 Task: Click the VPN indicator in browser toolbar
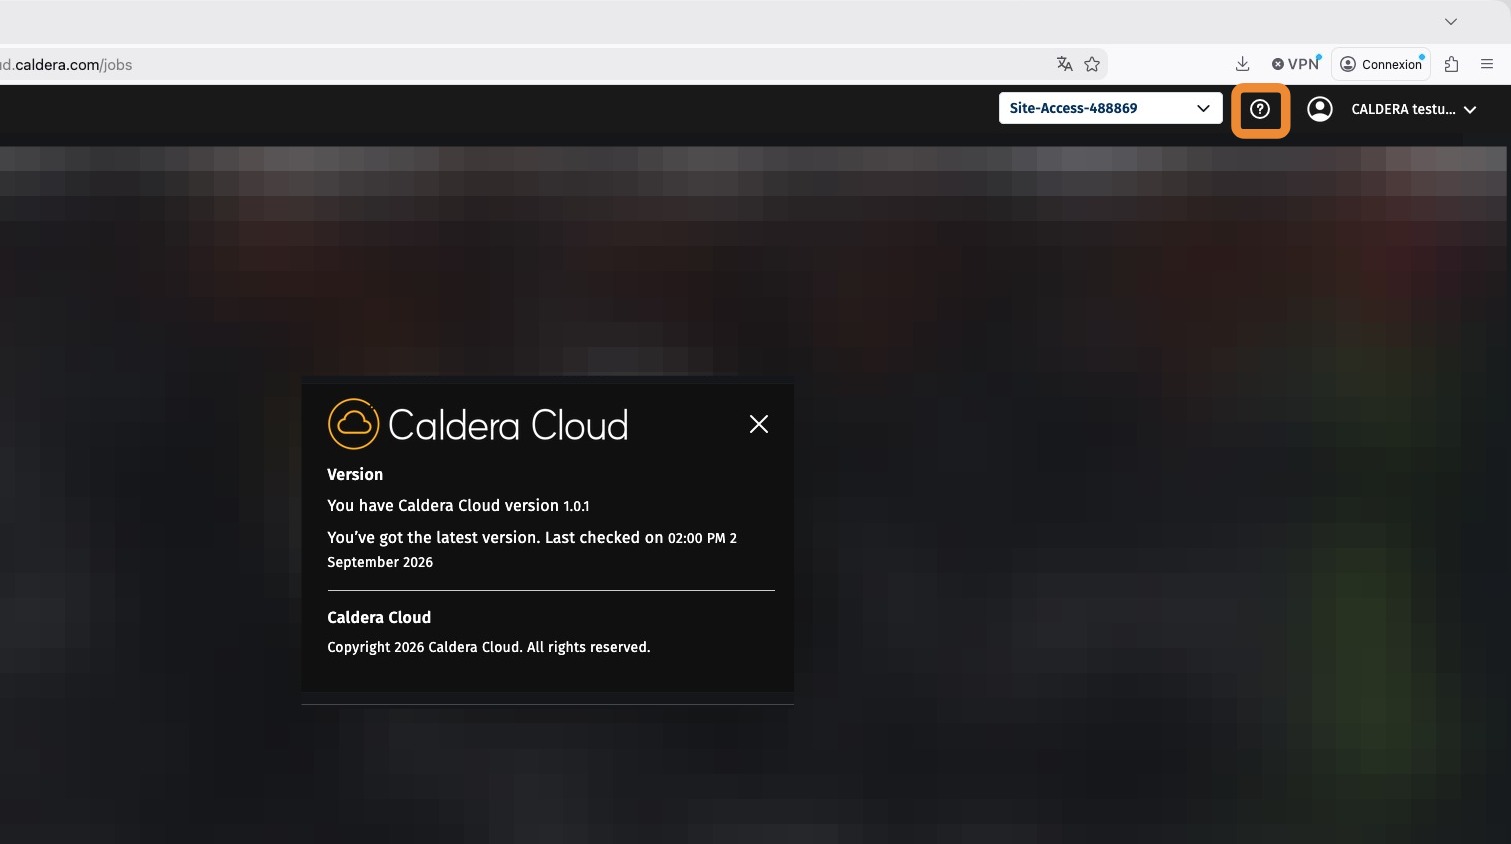click(x=1296, y=64)
